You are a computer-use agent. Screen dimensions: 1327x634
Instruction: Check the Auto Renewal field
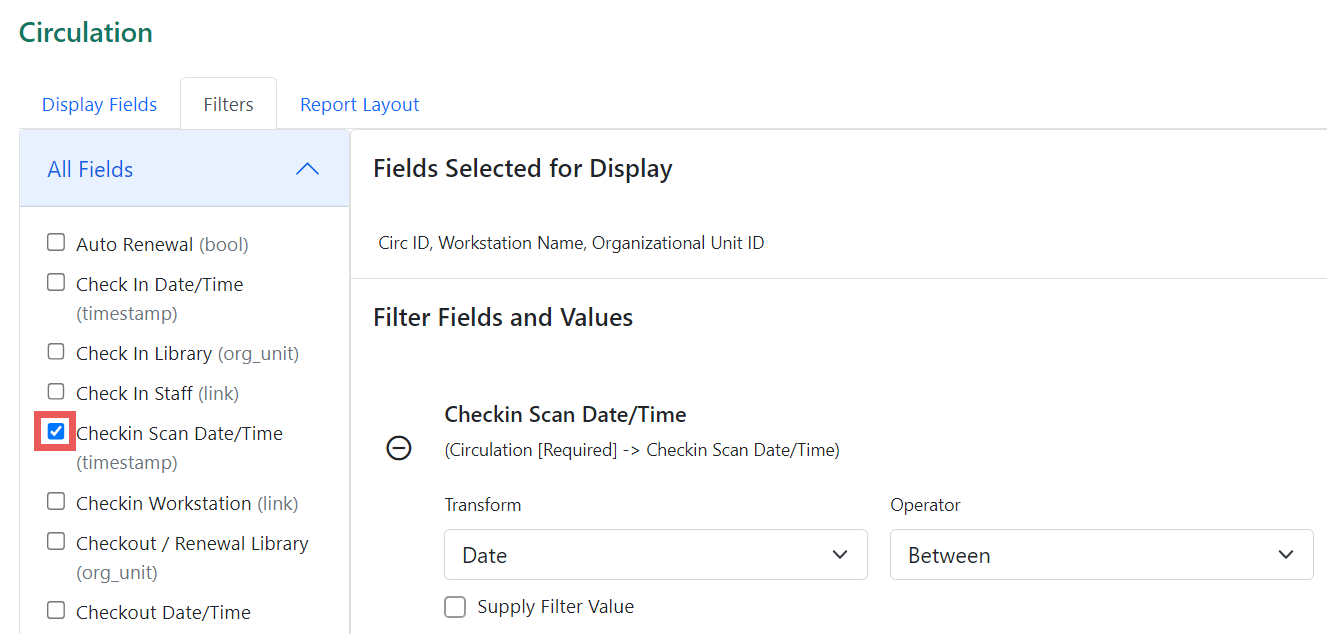coord(55,242)
